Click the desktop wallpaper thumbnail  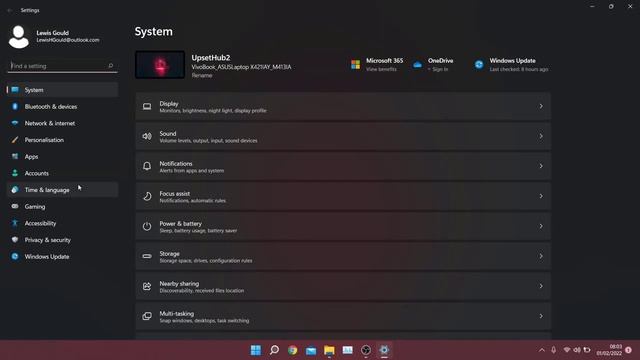[x=160, y=64]
